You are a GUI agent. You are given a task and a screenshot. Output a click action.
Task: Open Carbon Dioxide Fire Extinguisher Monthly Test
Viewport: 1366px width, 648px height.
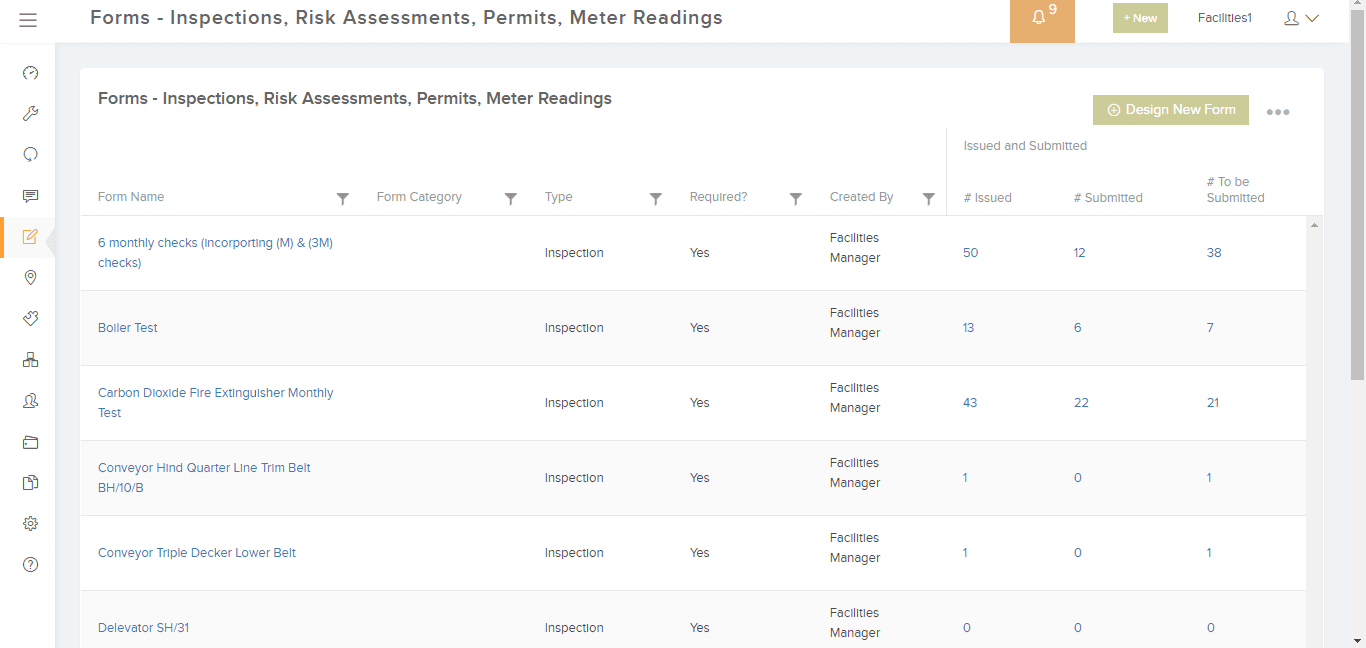point(216,403)
